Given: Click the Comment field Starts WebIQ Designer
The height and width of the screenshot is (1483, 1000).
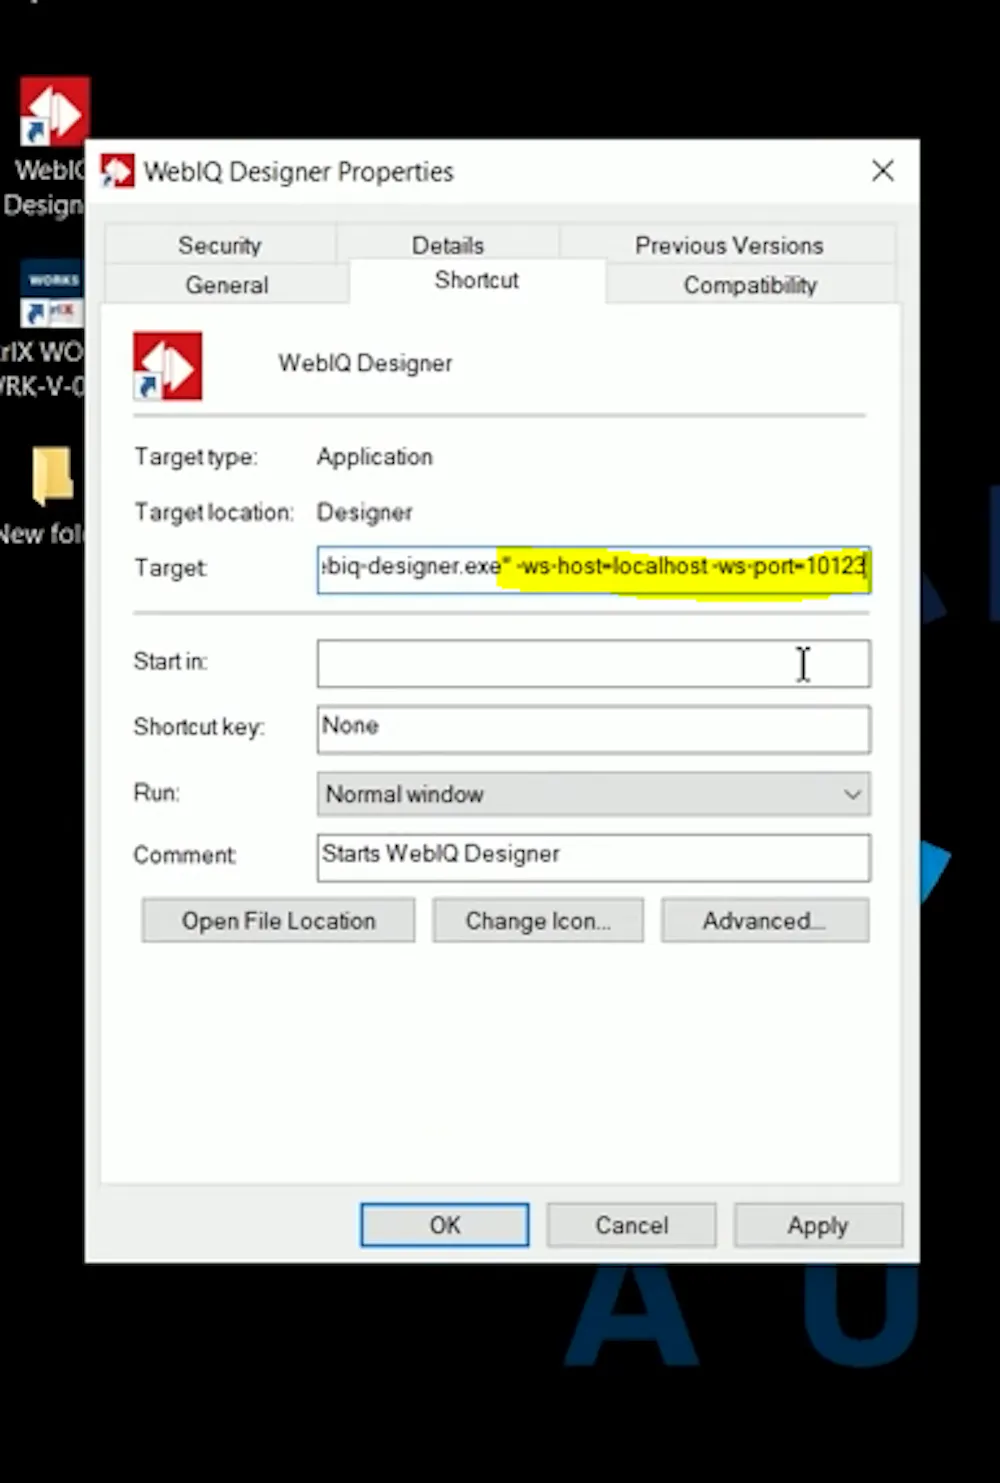Looking at the screenshot, I should [594, 857].
